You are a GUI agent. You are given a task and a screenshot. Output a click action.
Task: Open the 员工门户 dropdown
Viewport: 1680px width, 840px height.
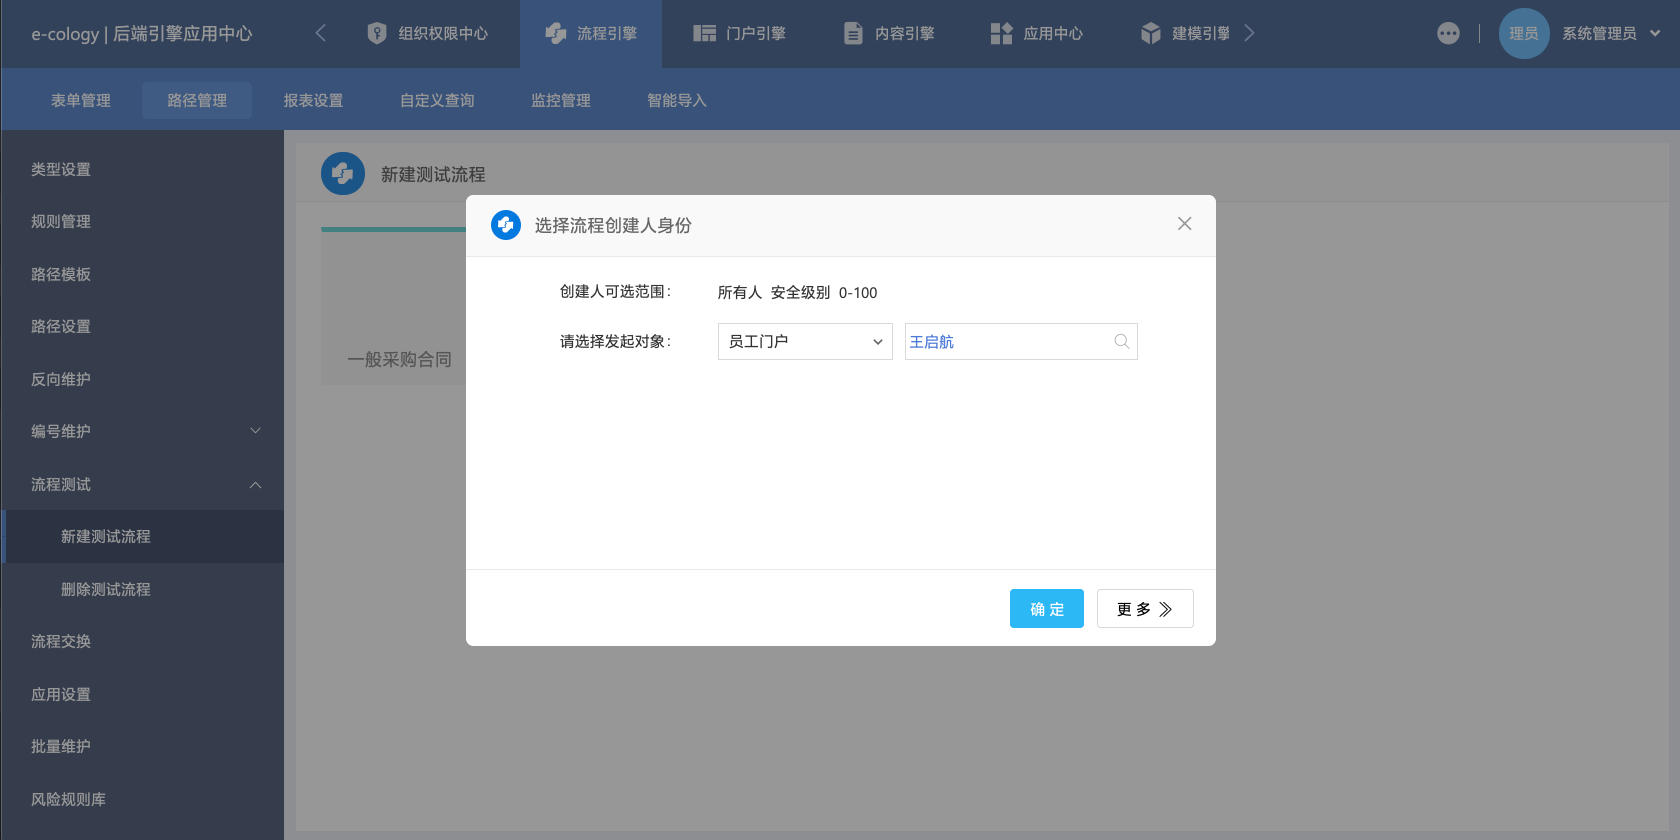pyautogui.click(x=805, y=341)
